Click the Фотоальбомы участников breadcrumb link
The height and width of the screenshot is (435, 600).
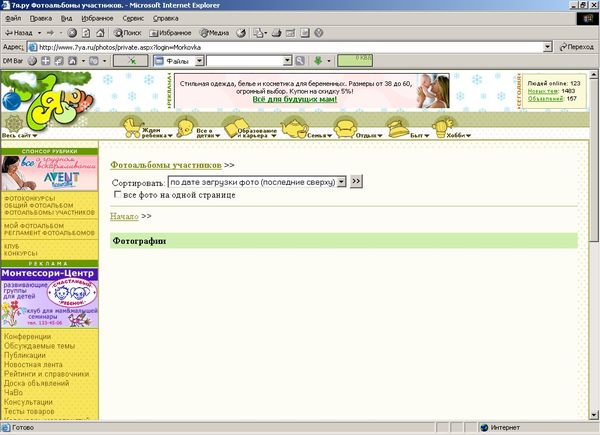click(x=166, y=163)
